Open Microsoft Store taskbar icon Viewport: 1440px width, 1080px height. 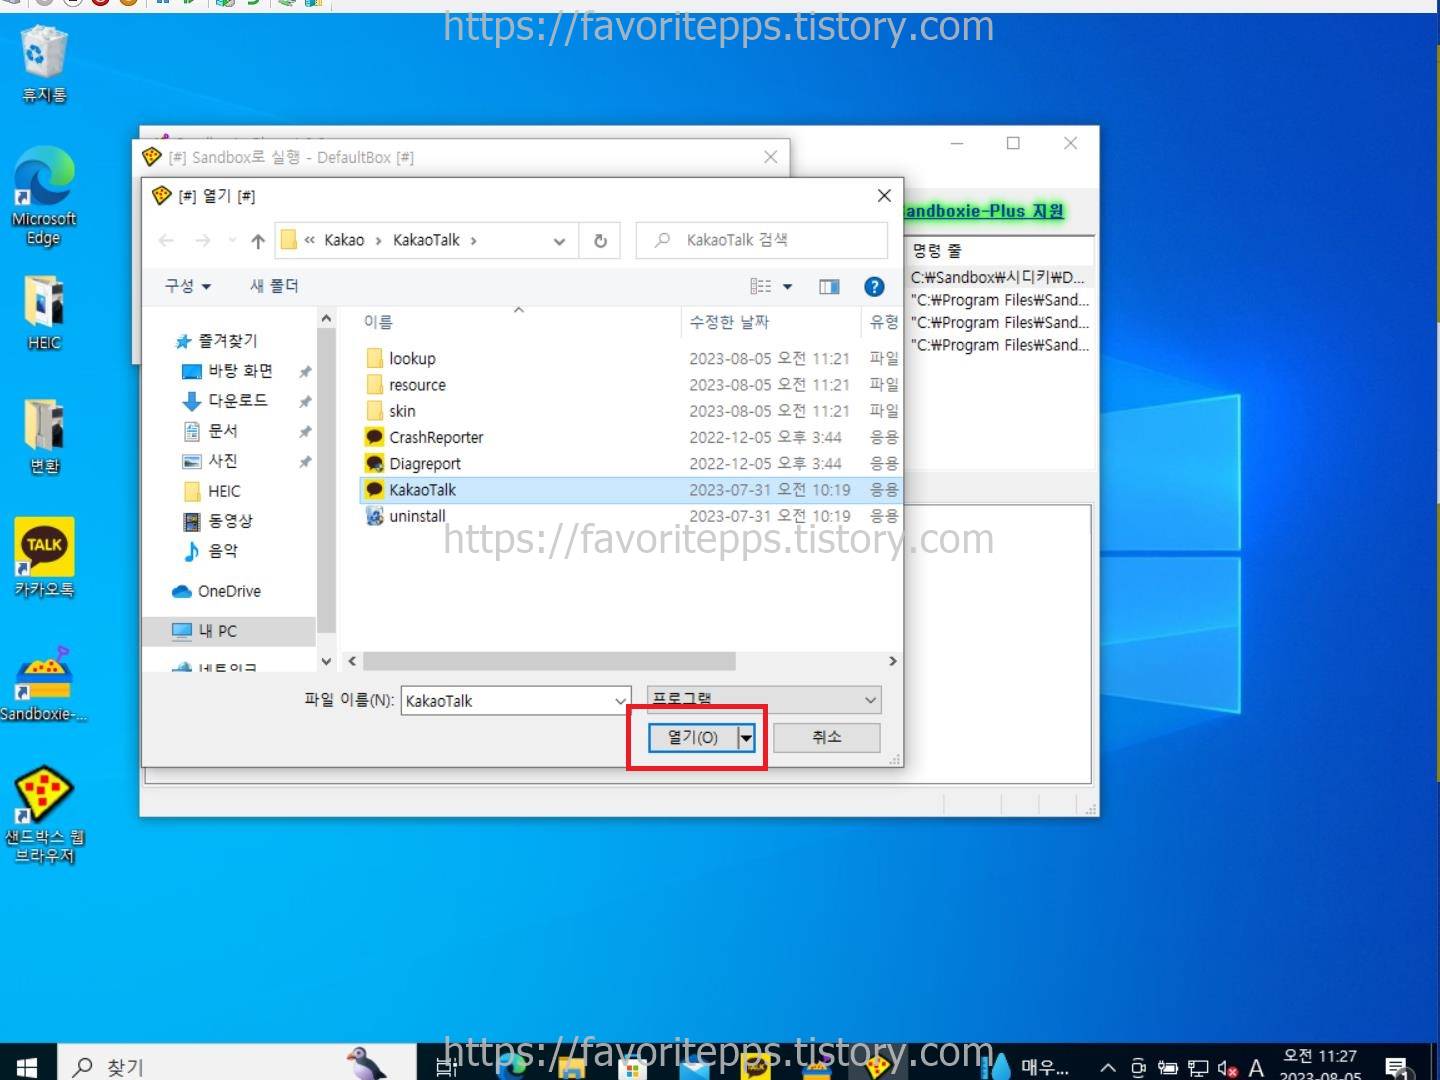tap(632, 1066)
